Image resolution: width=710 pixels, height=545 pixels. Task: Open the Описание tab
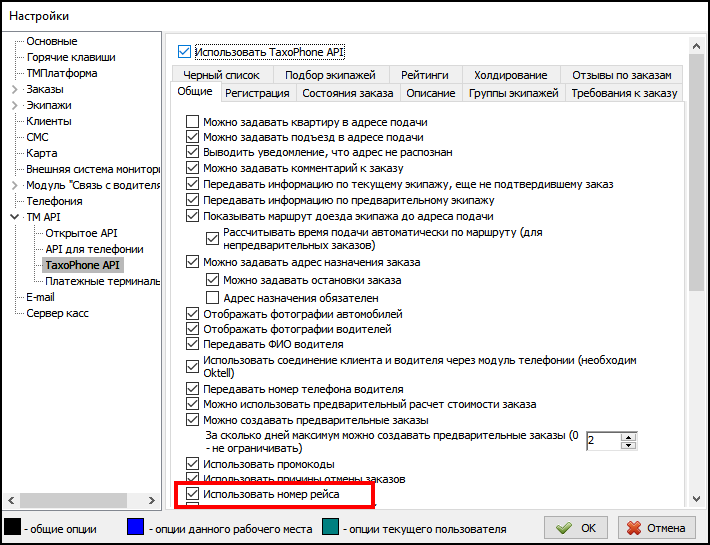(431, 93)
